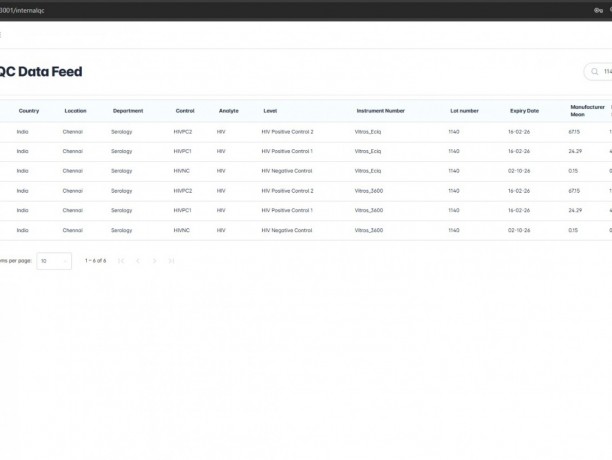Sort by Instrument Number column header
Screen dimensions: 612x460
tap(381, 111)
